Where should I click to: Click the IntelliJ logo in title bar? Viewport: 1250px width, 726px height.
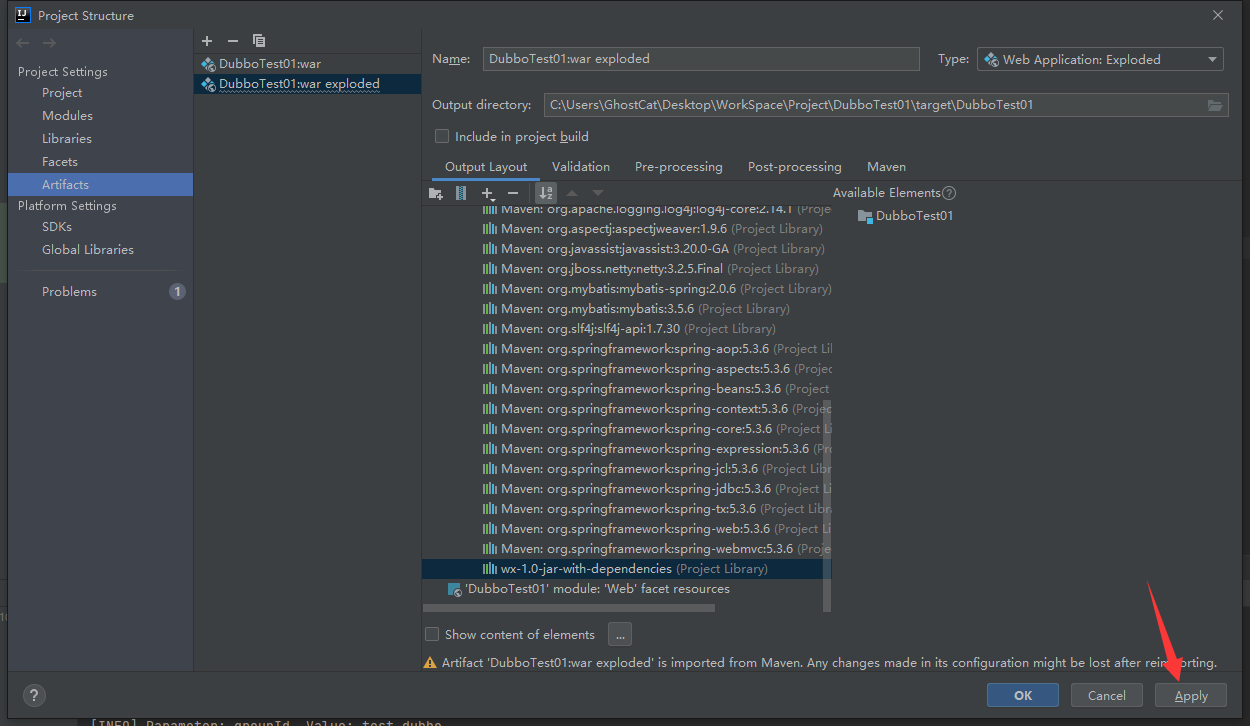(23, 15)
